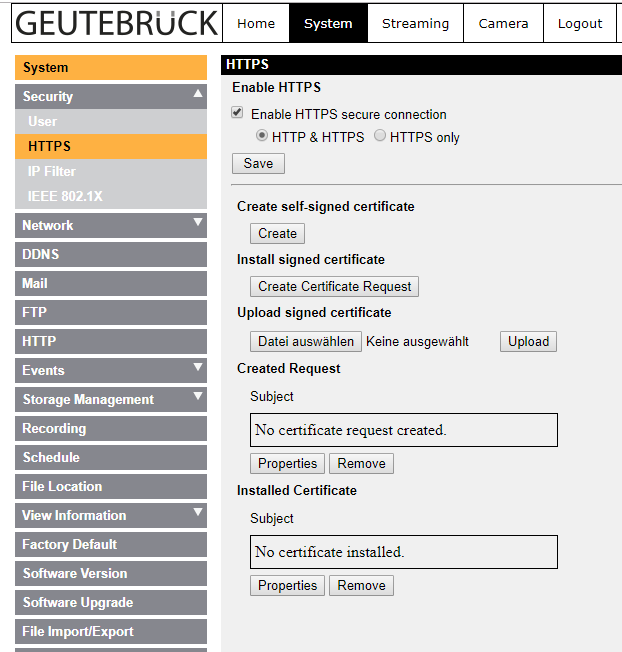Image resolution: width=622 pixels, height=652 pixels.
Task: Open the Streaming tab
Action: coord(415,23)
